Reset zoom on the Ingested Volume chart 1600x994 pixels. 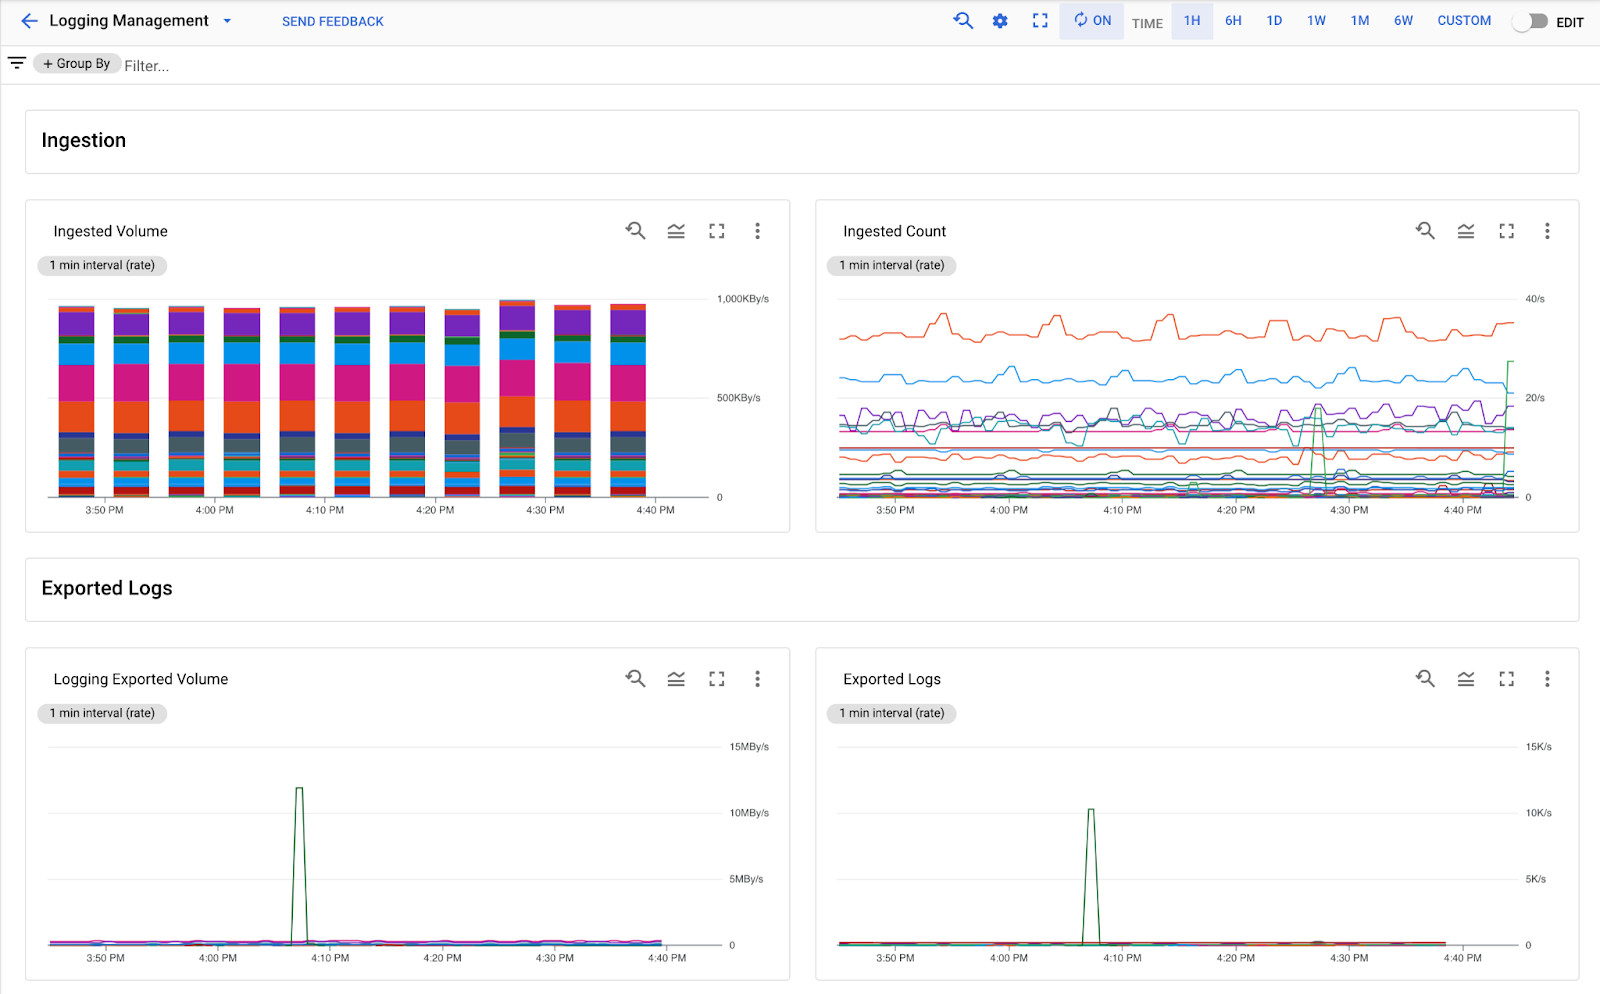pyautogui.click(x=635, y=231)
